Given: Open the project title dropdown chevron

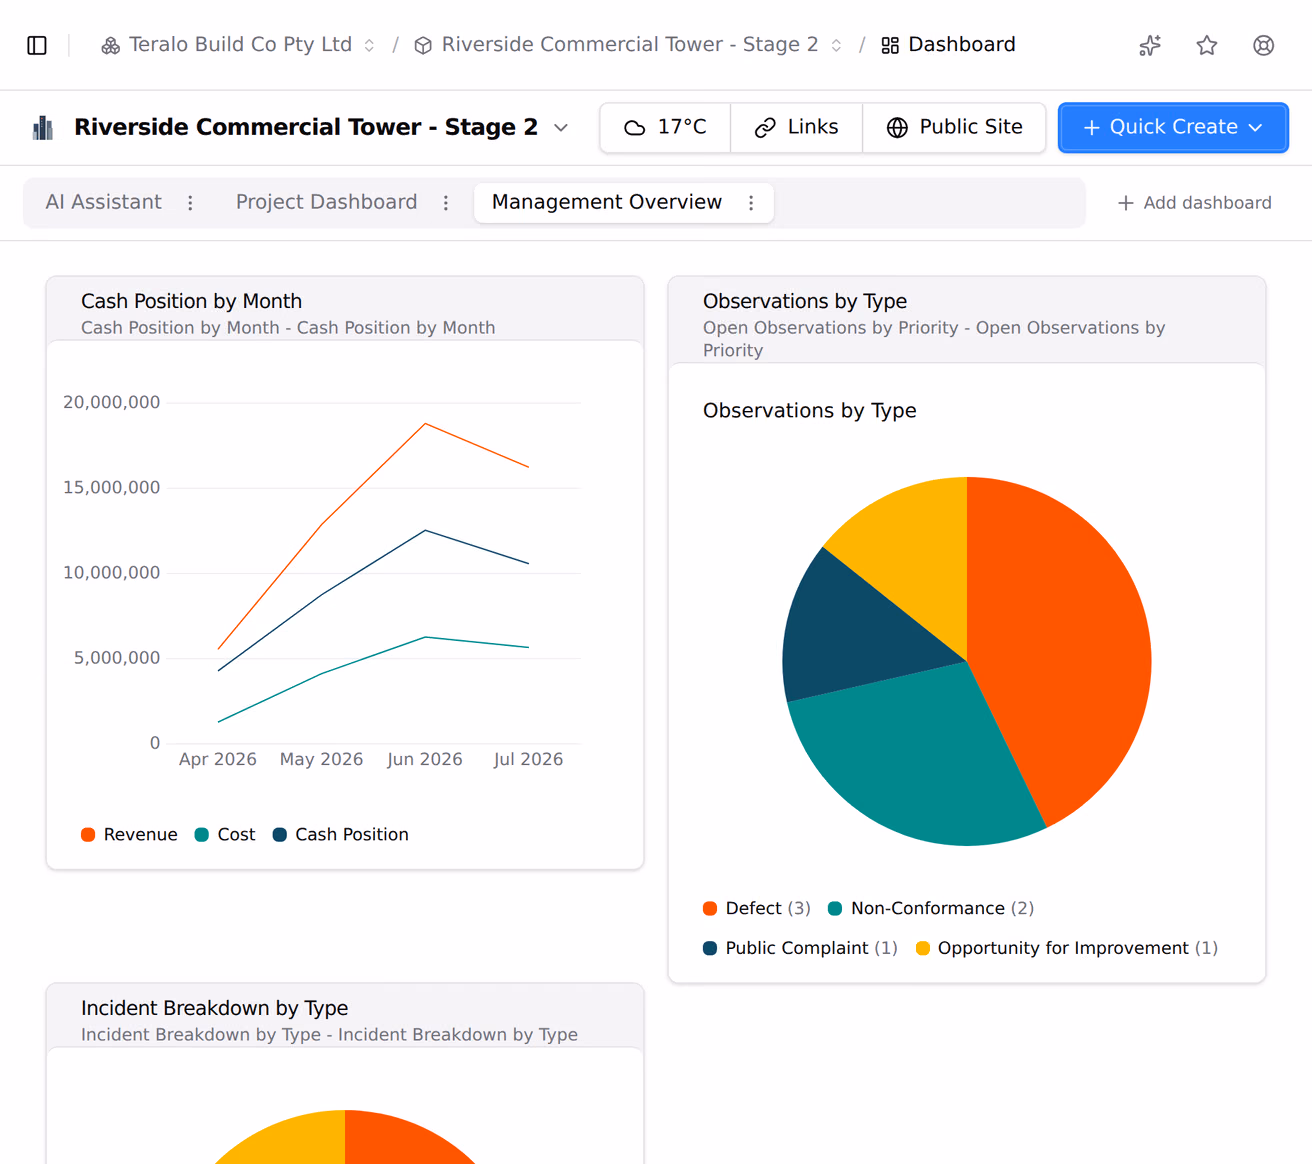Looking at the screenshot, I should [561, 127].
